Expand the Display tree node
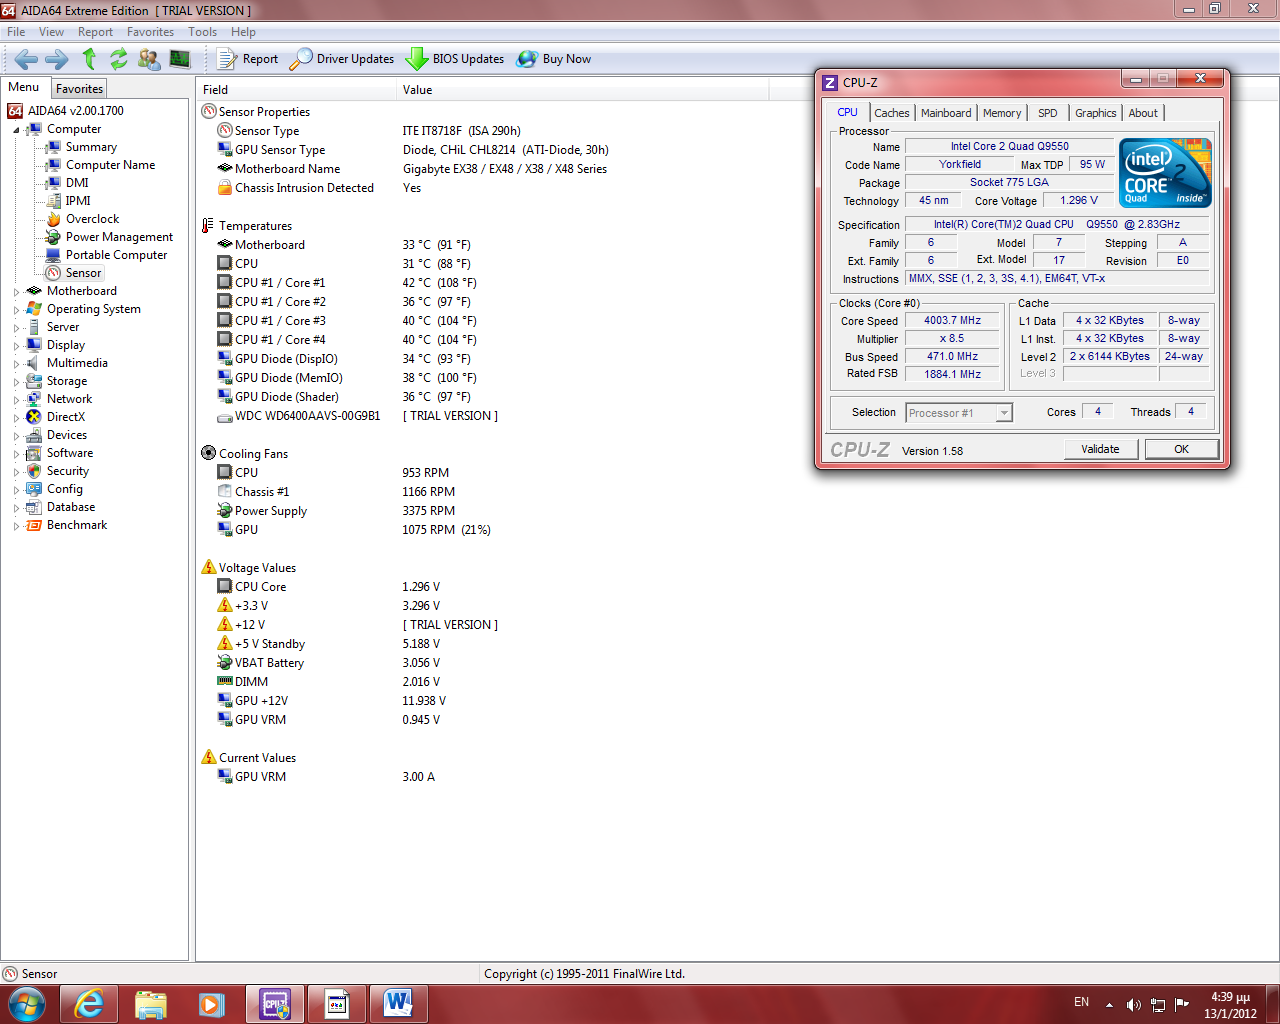Viewport: 1280px width, 1024px height. 16,346
